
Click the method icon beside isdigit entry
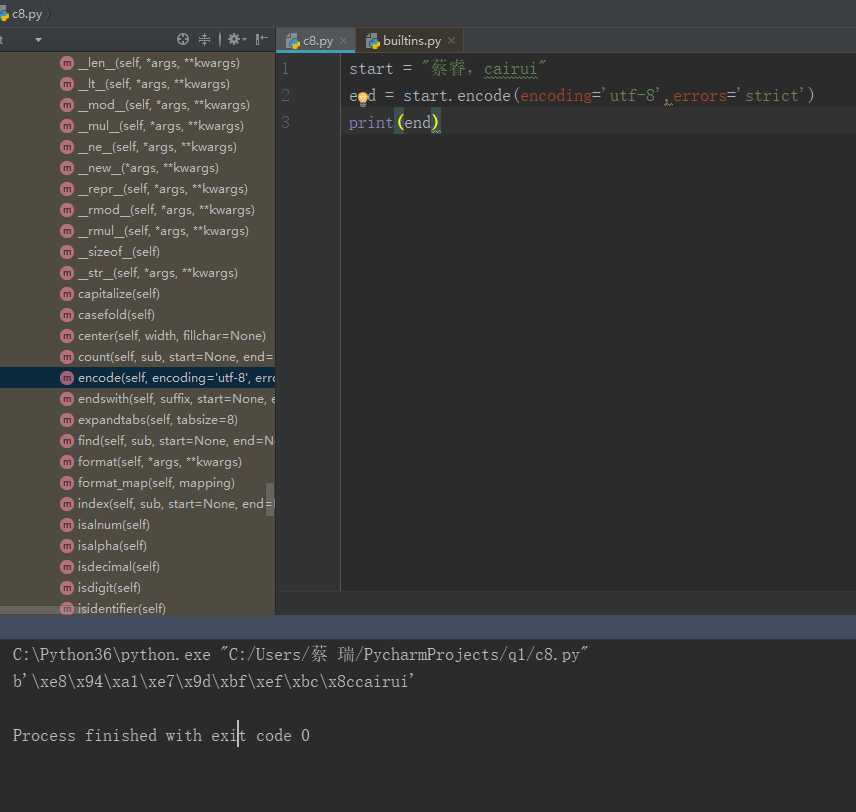tap(67, 588)
